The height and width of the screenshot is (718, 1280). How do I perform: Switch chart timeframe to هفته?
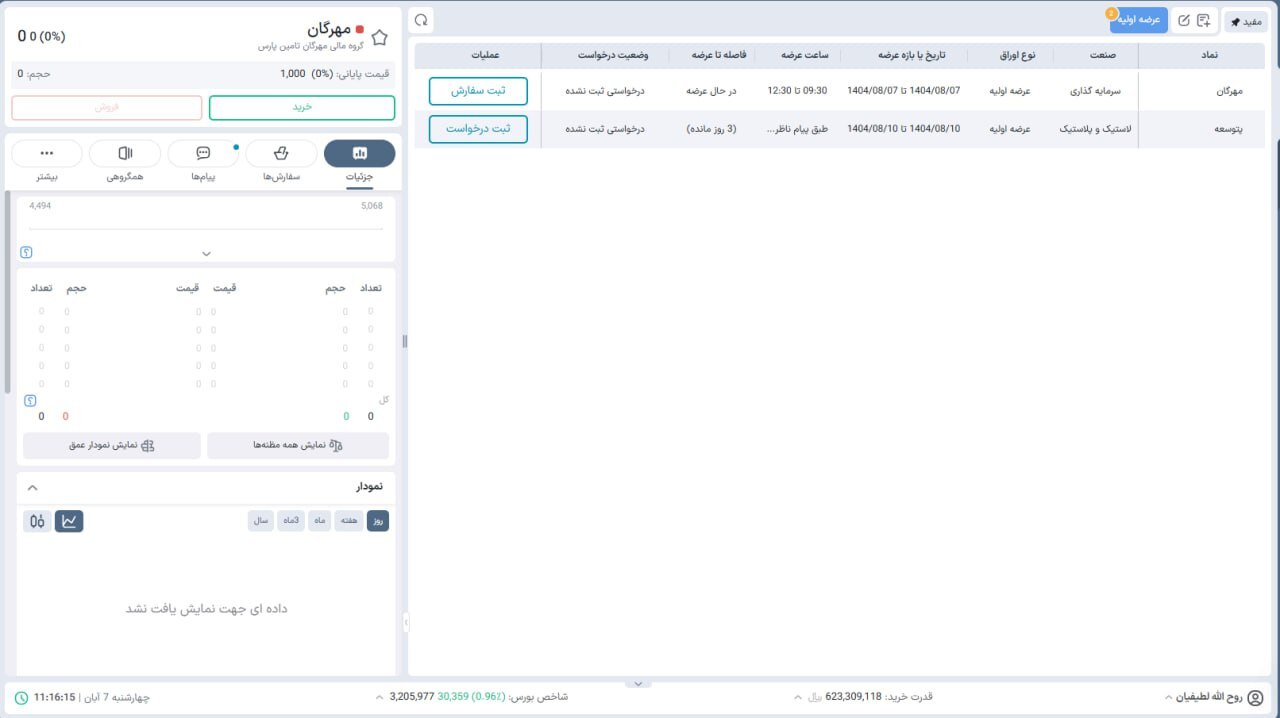pos(348,520)
